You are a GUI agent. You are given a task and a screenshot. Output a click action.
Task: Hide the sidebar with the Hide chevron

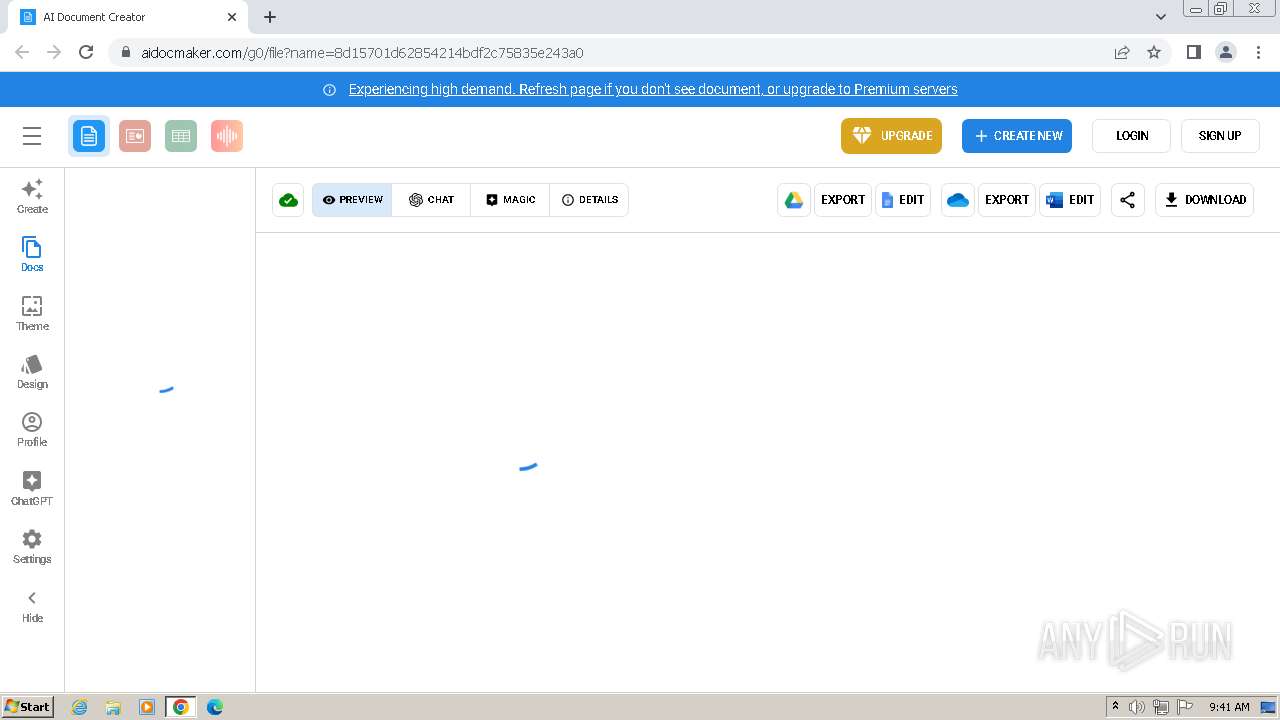coord(32,605)
